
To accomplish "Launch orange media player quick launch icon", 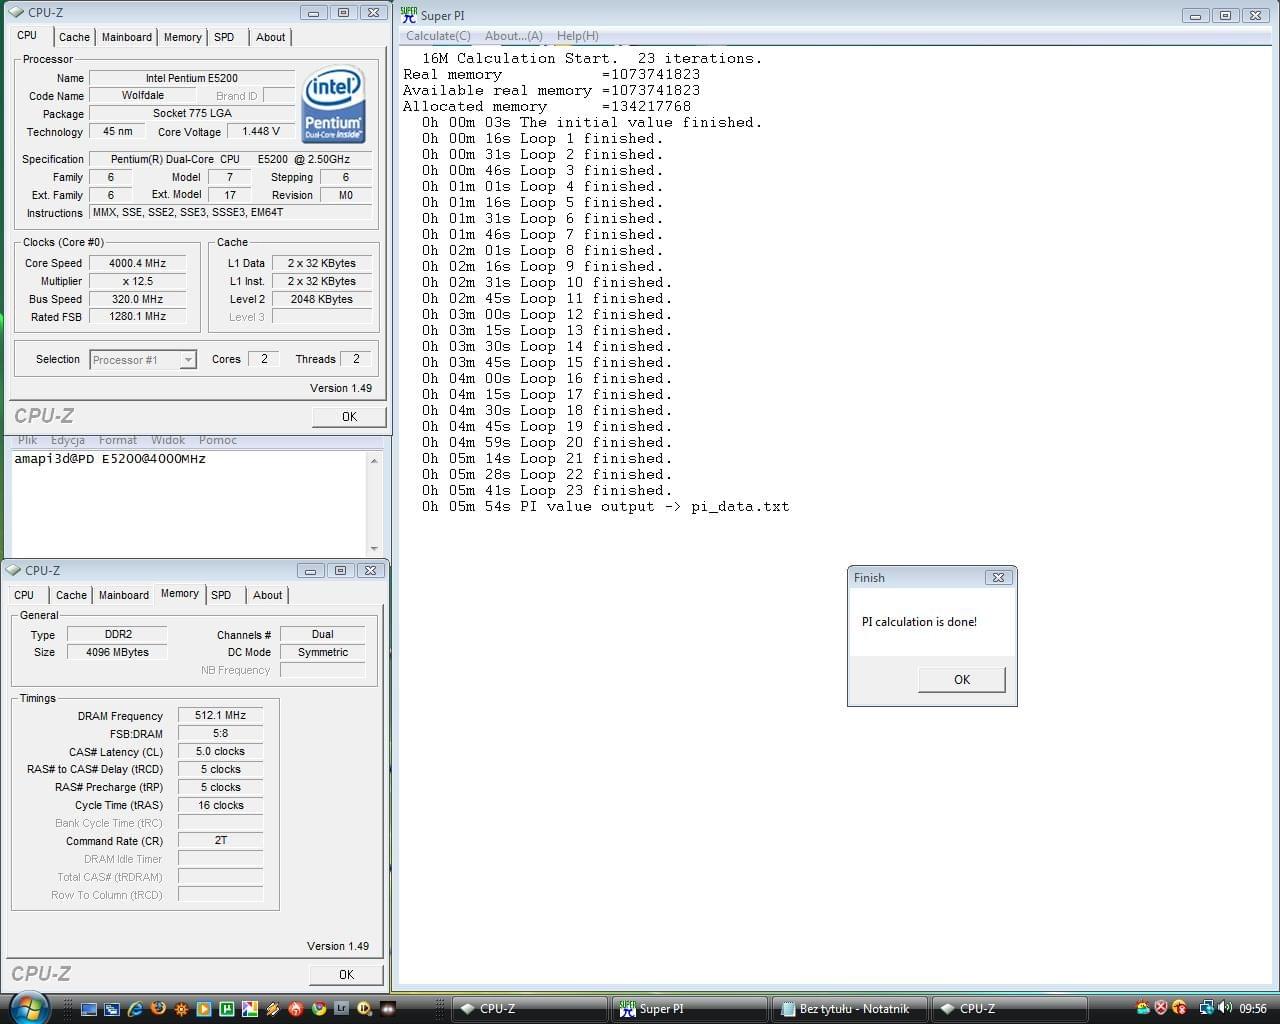I will tap(204, 1009).
